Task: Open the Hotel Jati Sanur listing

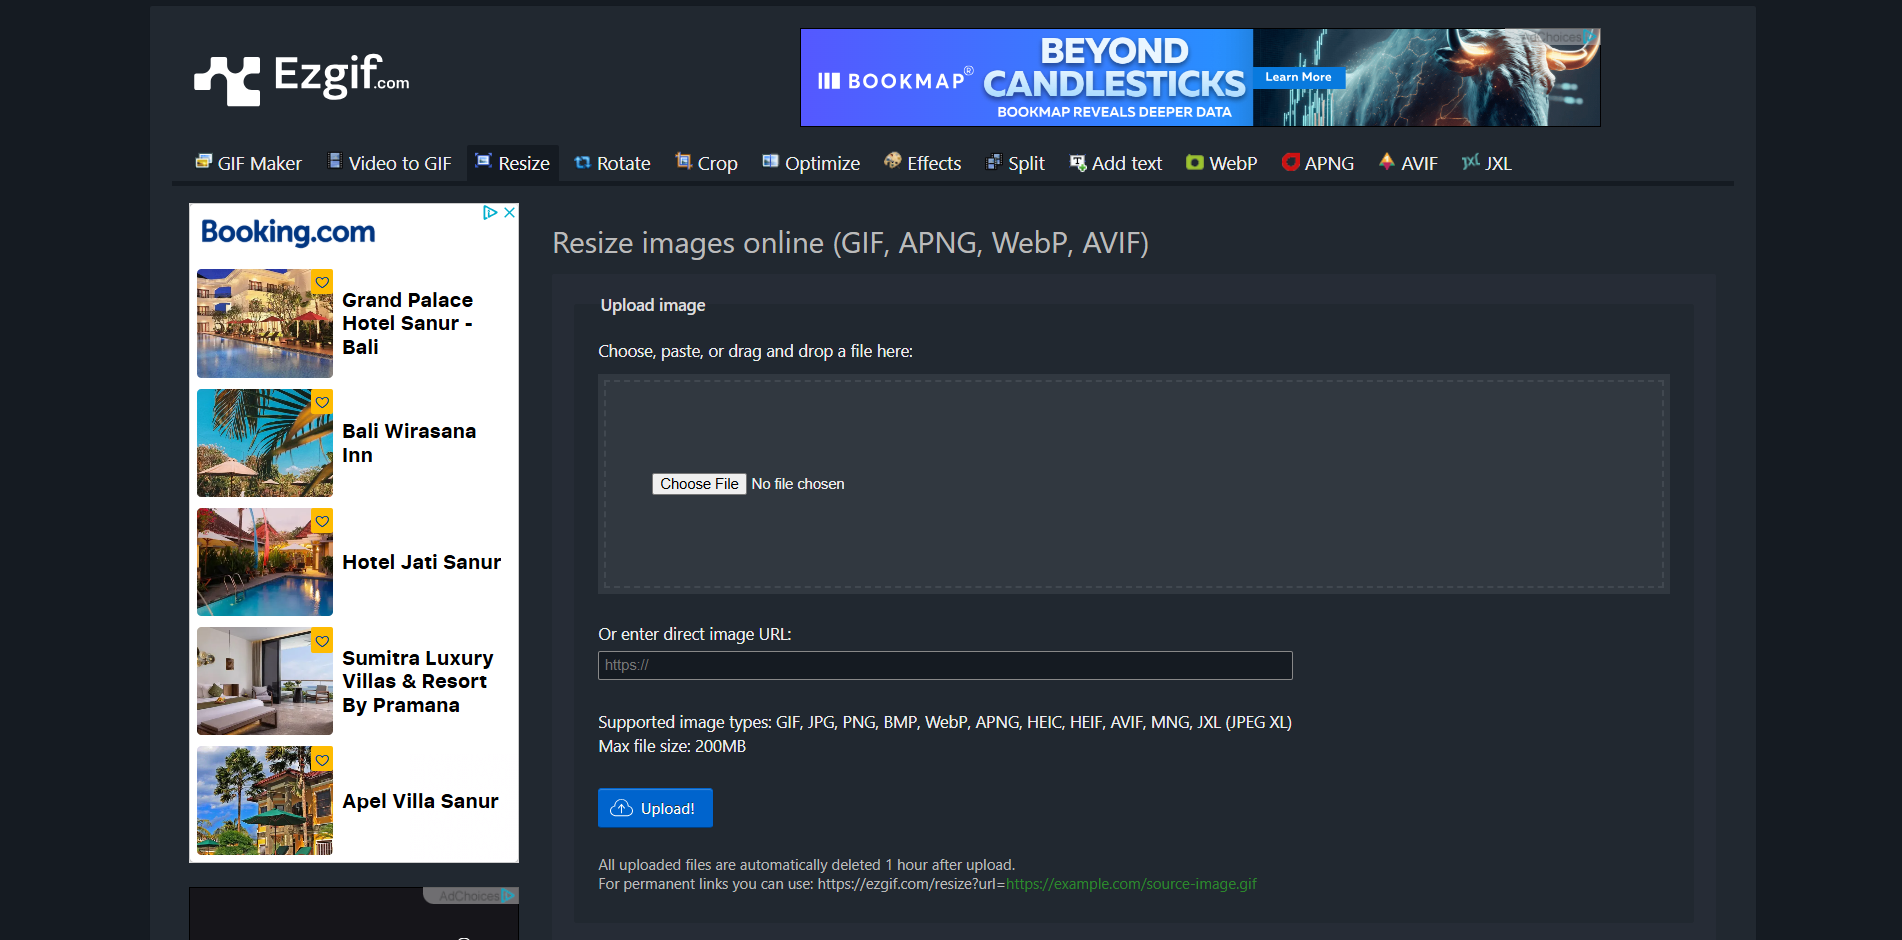Action: pyautogui.click(x=422, y=562)
